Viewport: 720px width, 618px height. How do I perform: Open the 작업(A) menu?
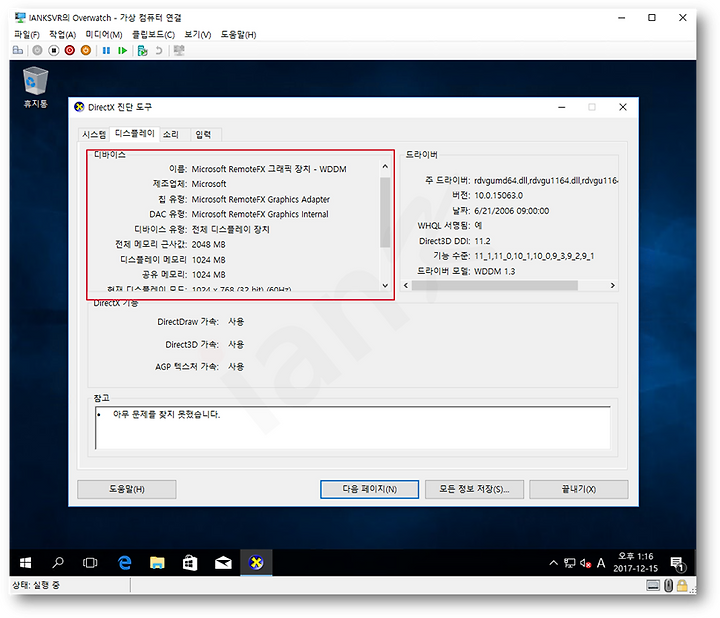pos(62,35)
